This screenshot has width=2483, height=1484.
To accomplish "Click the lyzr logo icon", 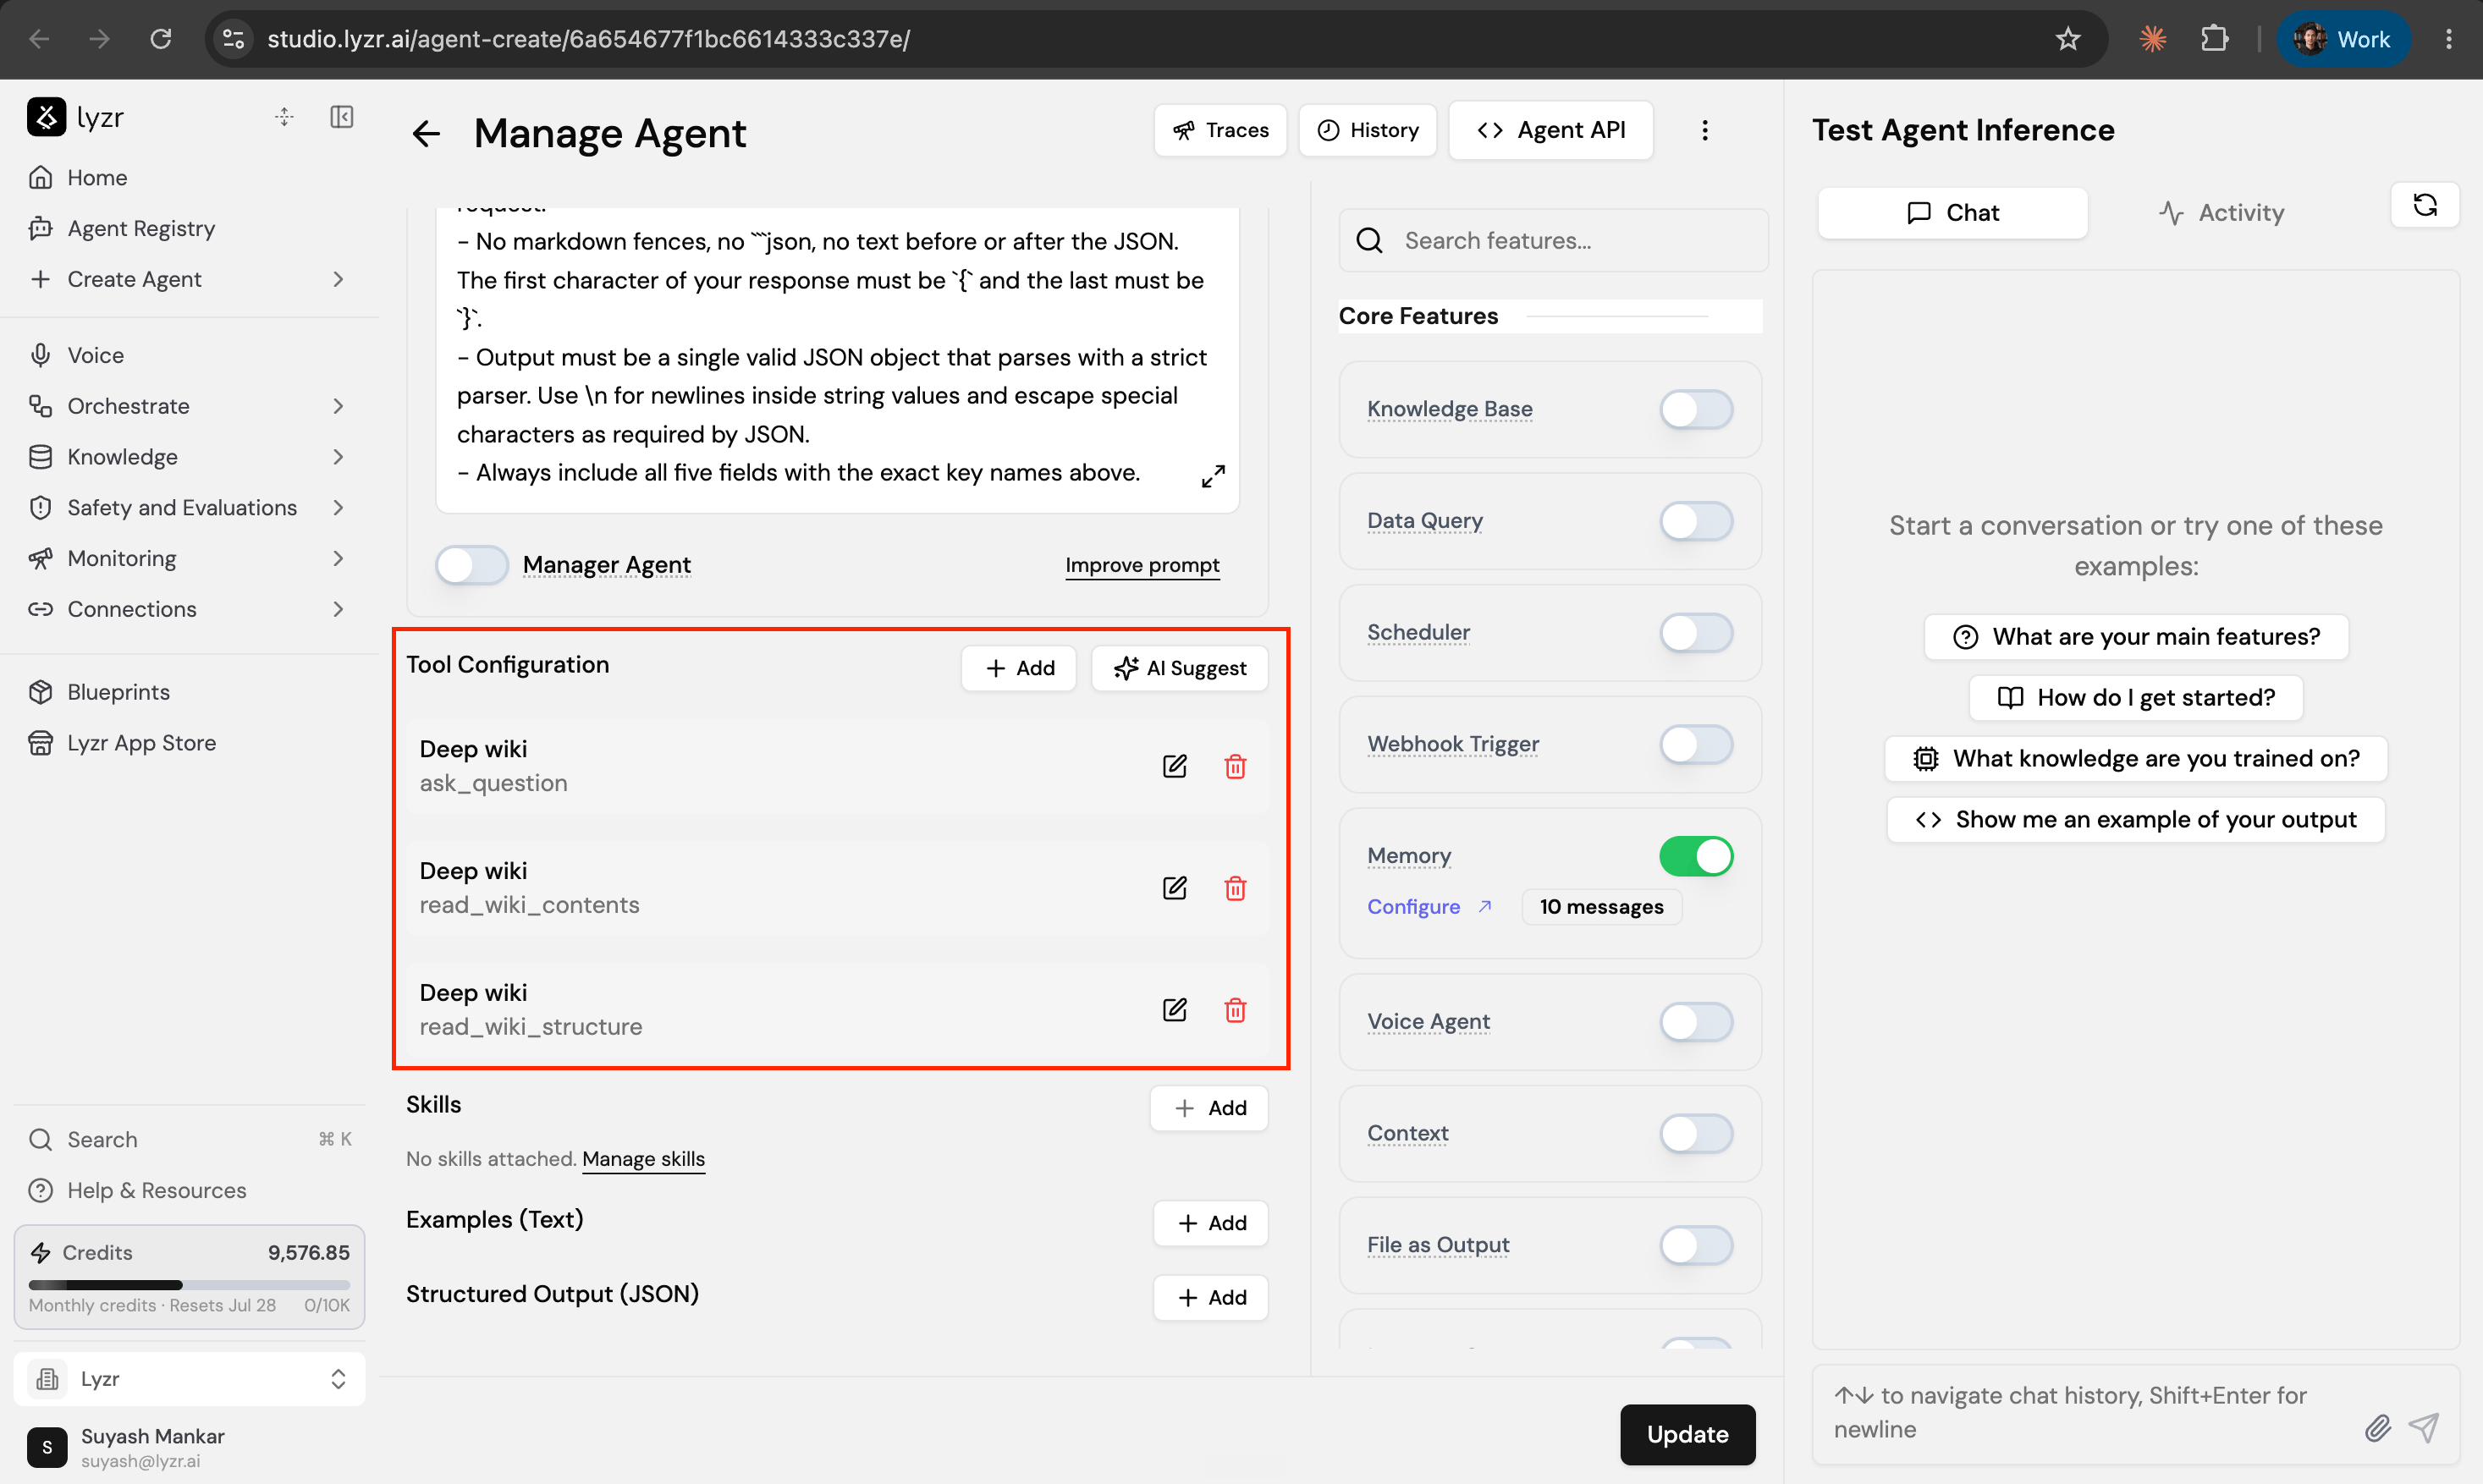I will tap(46, 117).
